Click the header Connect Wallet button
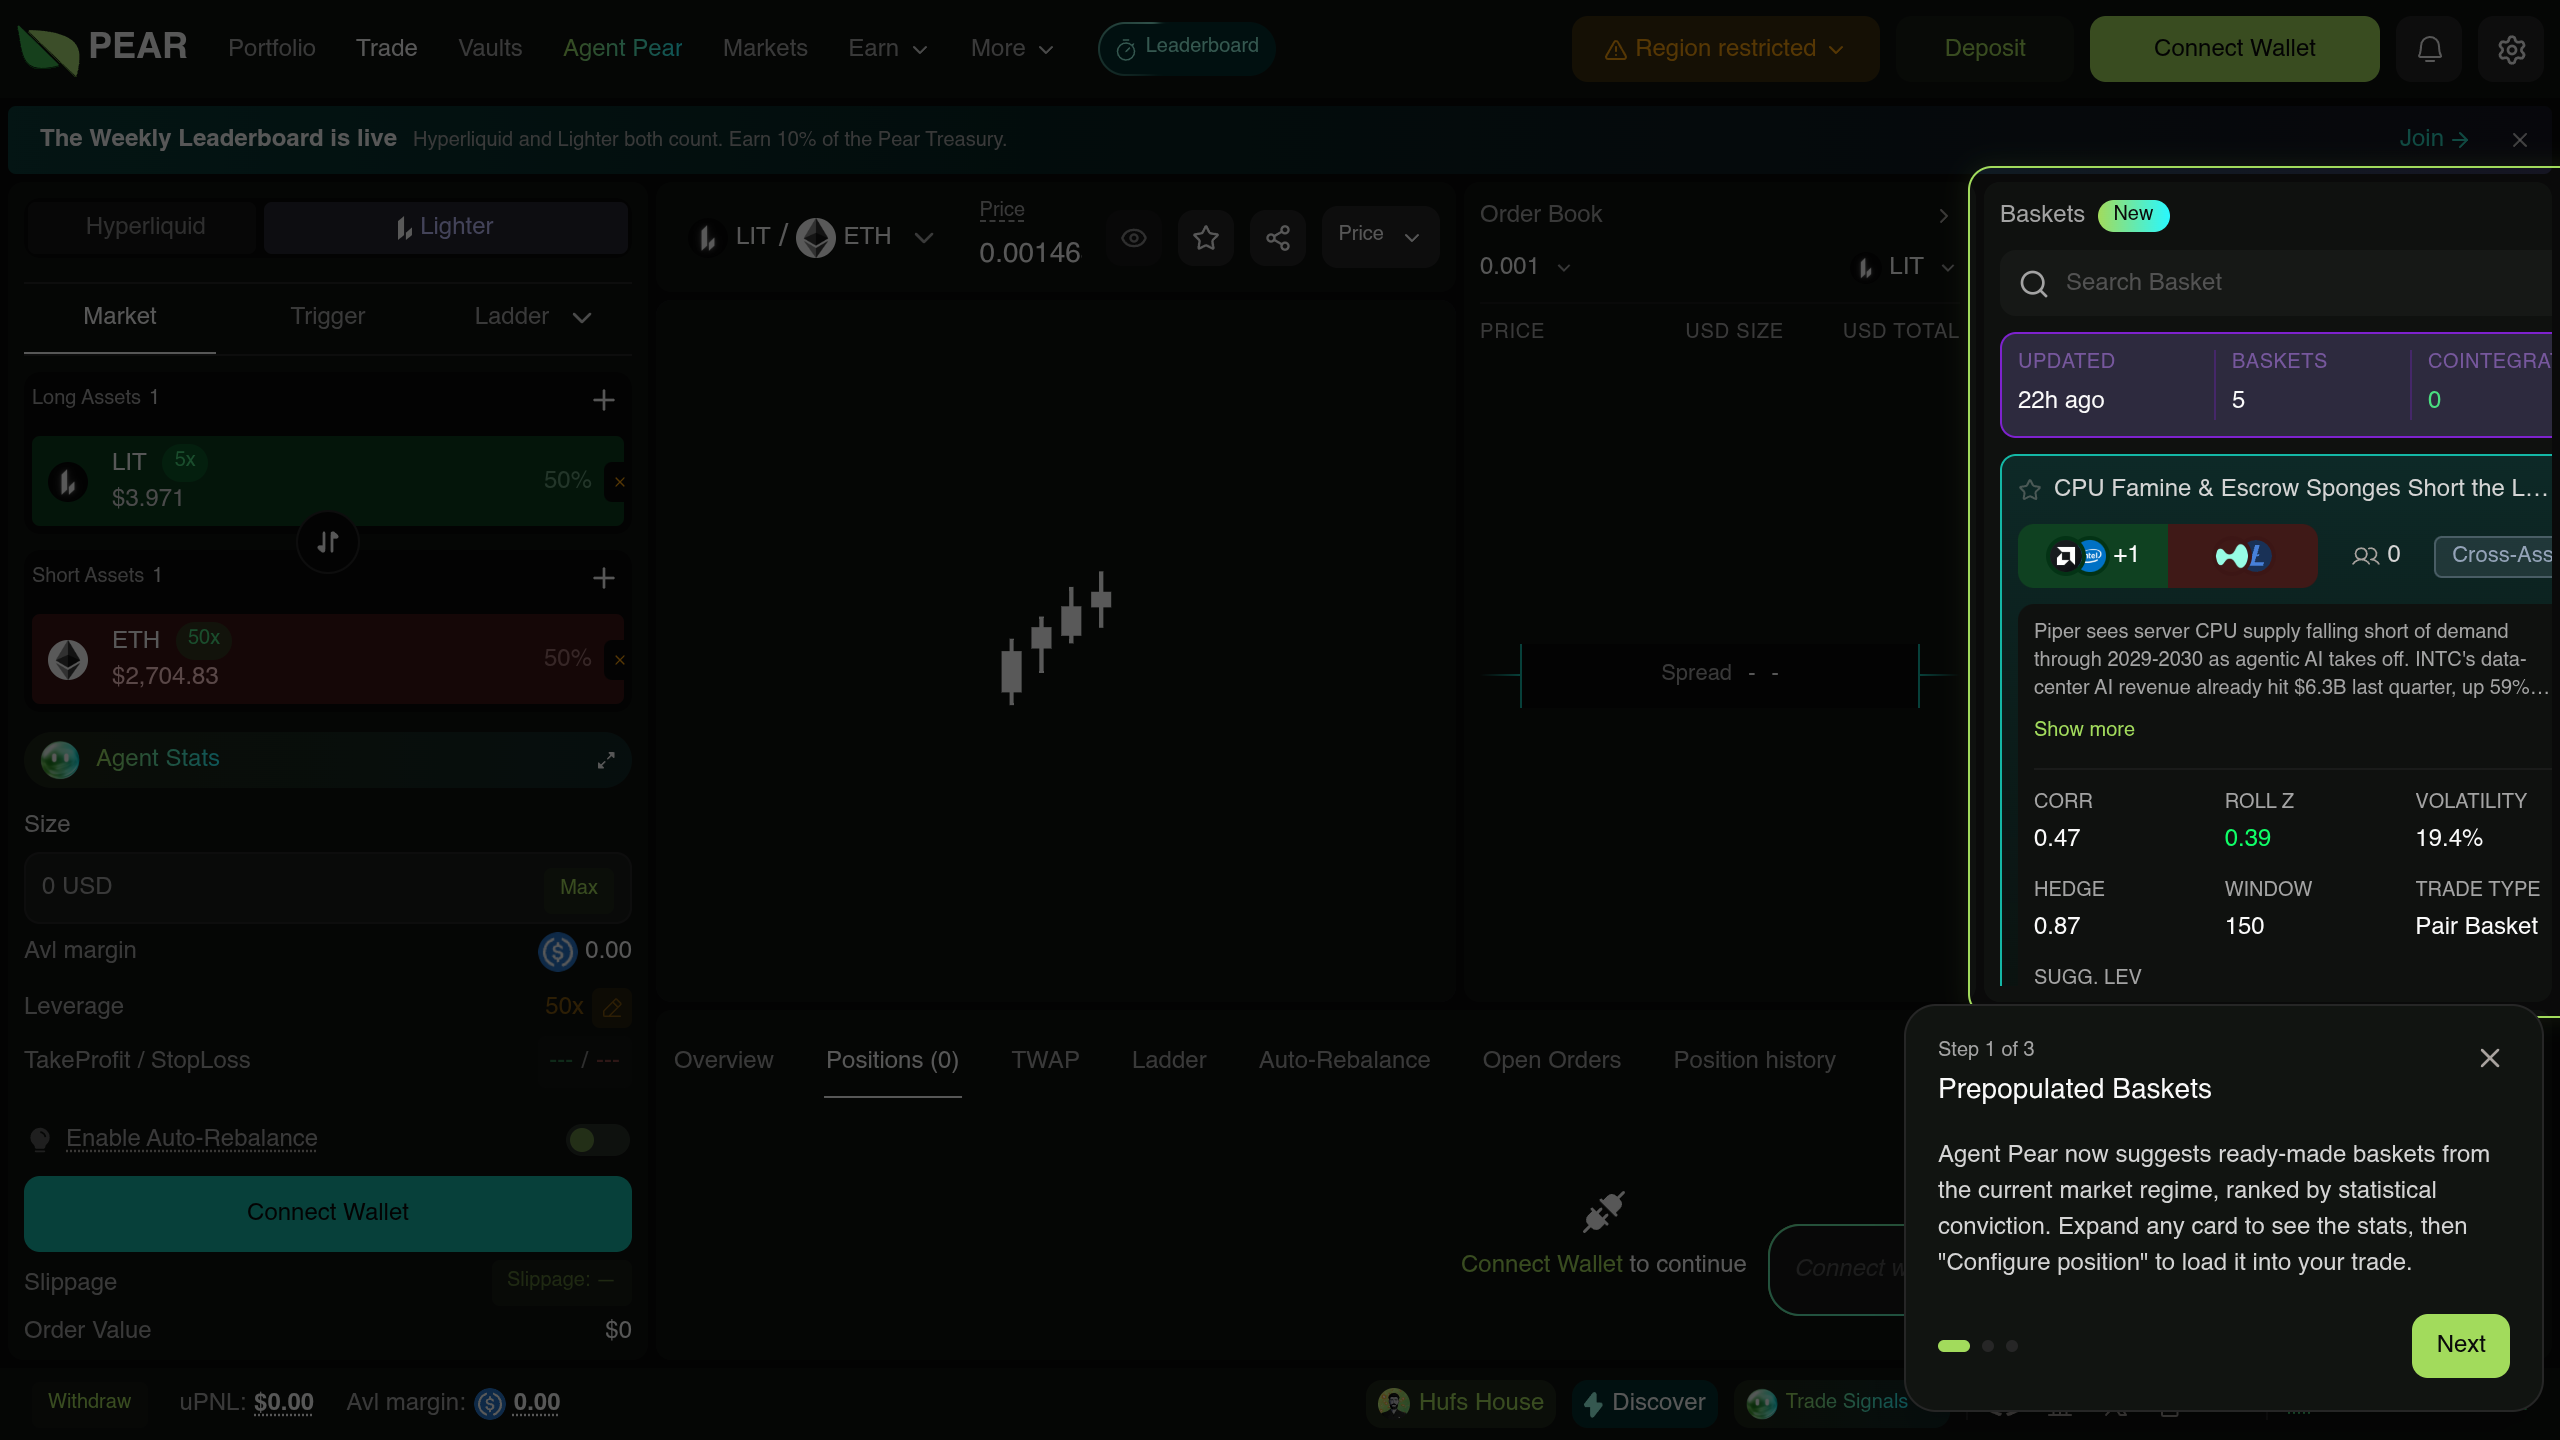 click(2234, 49)
